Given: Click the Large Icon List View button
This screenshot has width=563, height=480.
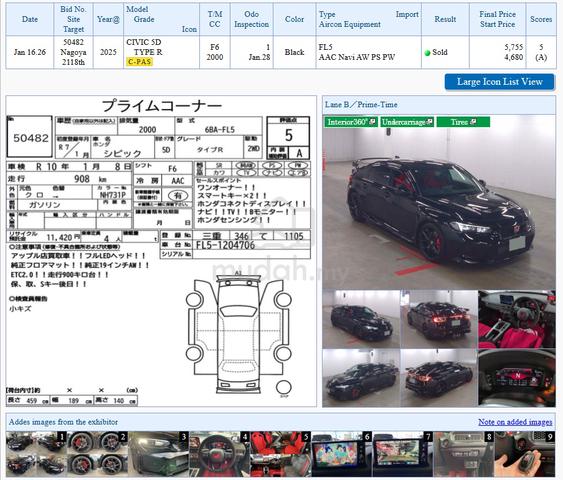Looking at the screenshot, I should 499,82.
